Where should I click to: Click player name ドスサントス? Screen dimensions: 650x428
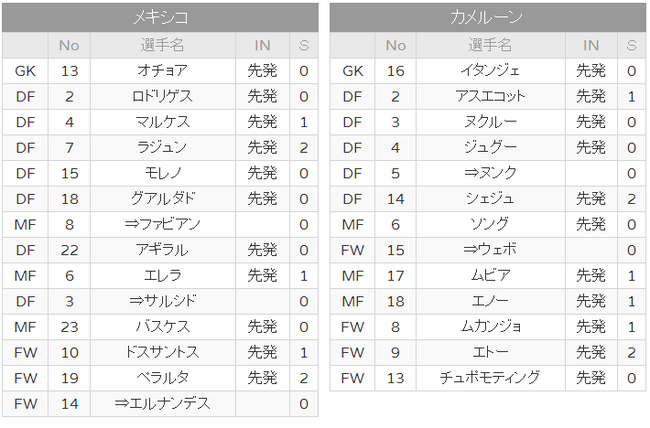162,353
